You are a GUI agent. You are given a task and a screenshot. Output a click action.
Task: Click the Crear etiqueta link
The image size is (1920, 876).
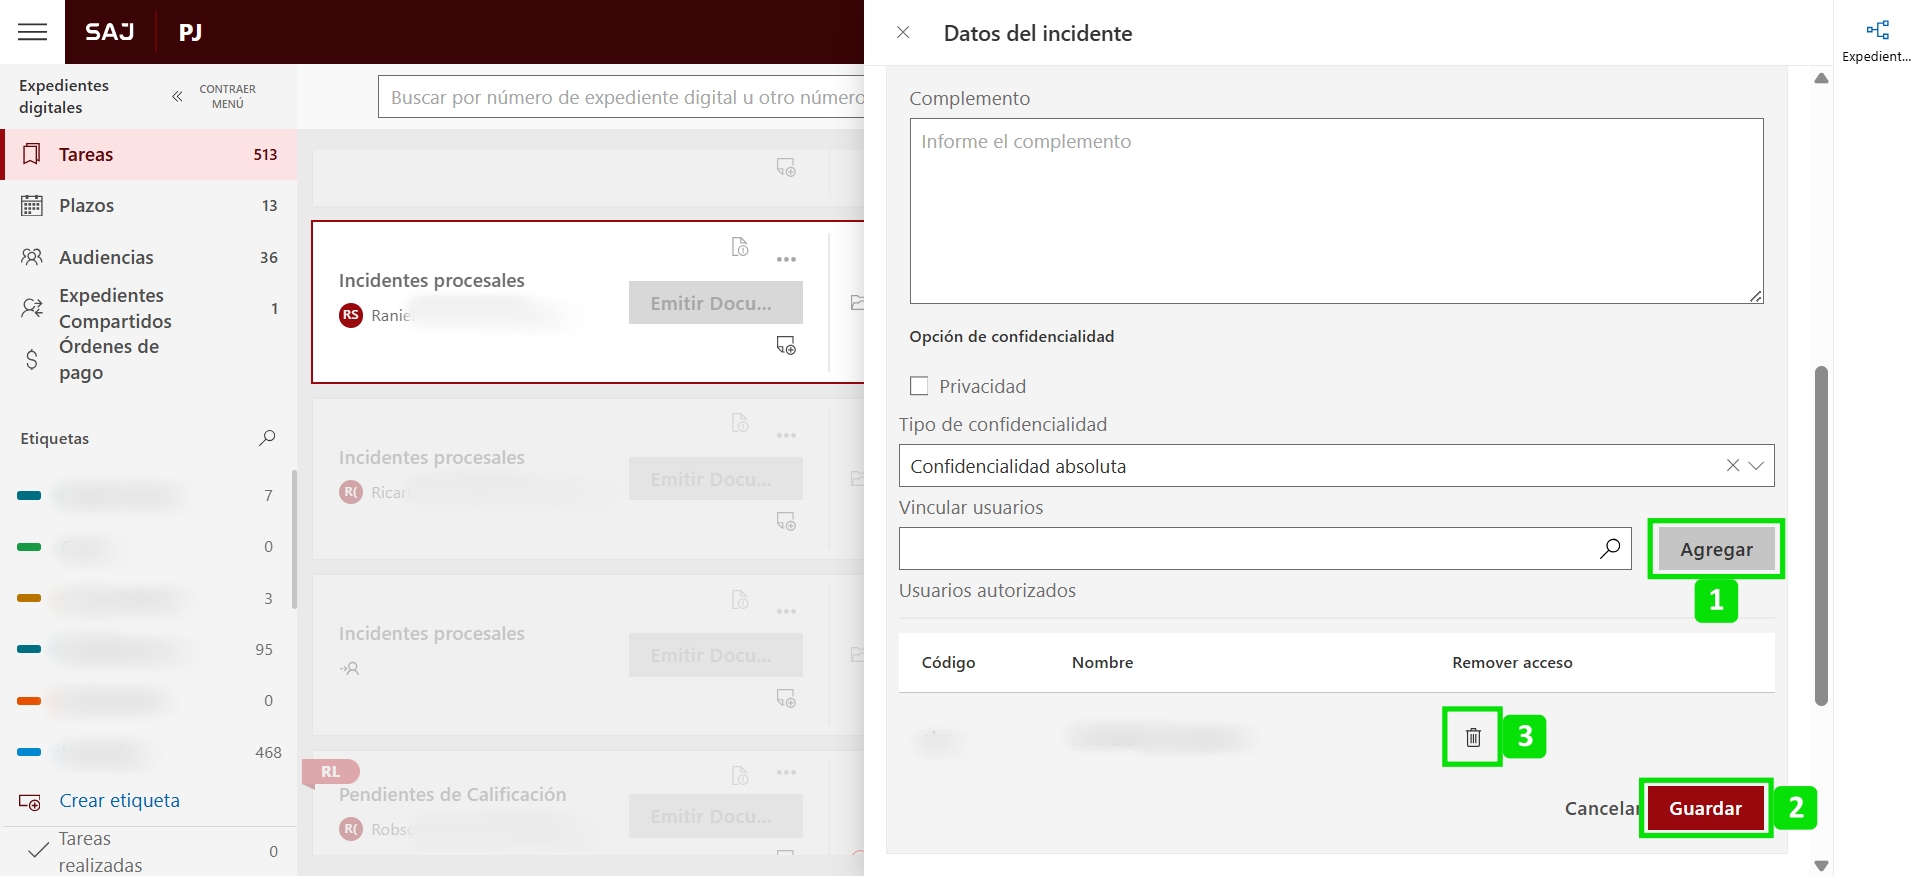pos(119,801)
